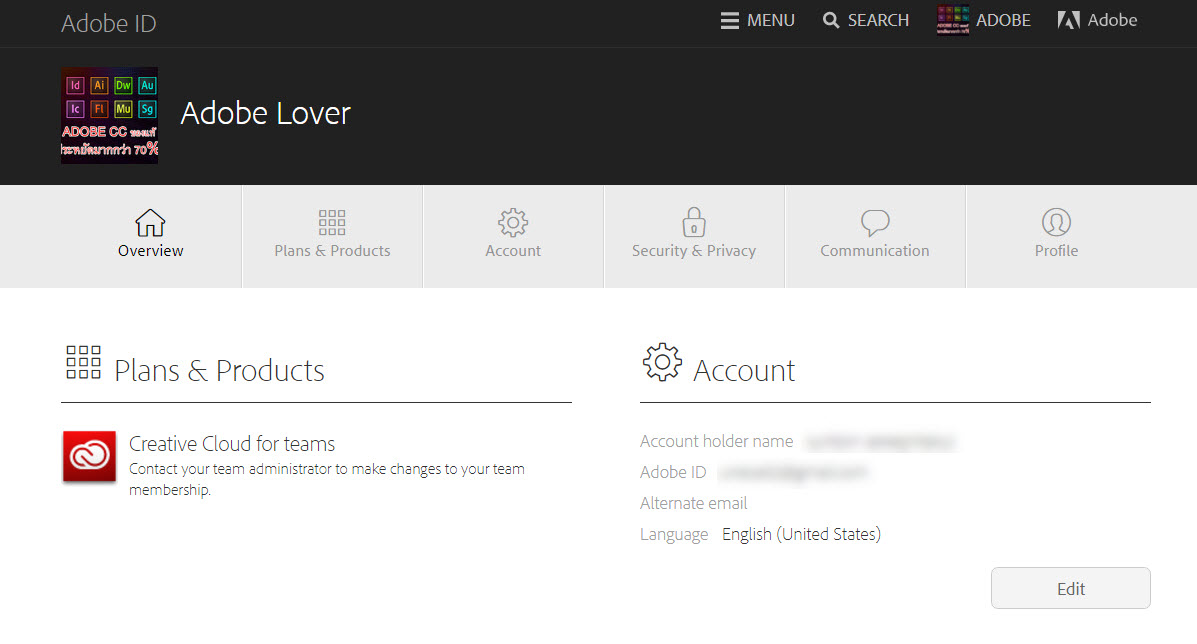Click the 'Alternate email' label
1197x644 pixels.
pyautogui.click(x=693, y=504)
